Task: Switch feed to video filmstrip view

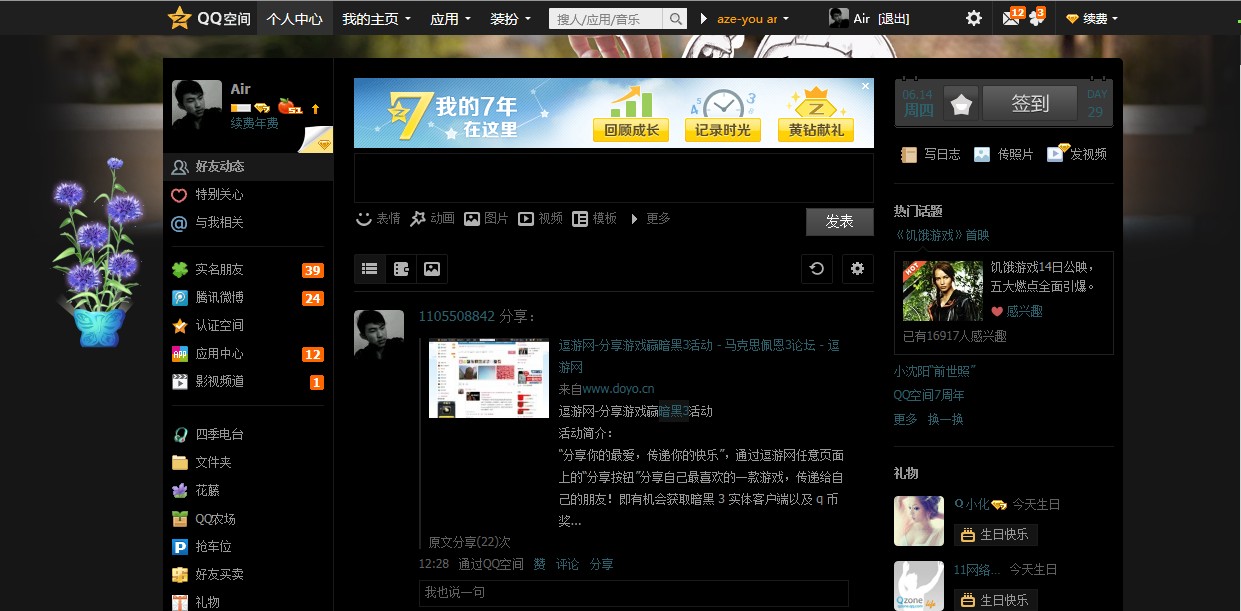Action: coord(401,268)
